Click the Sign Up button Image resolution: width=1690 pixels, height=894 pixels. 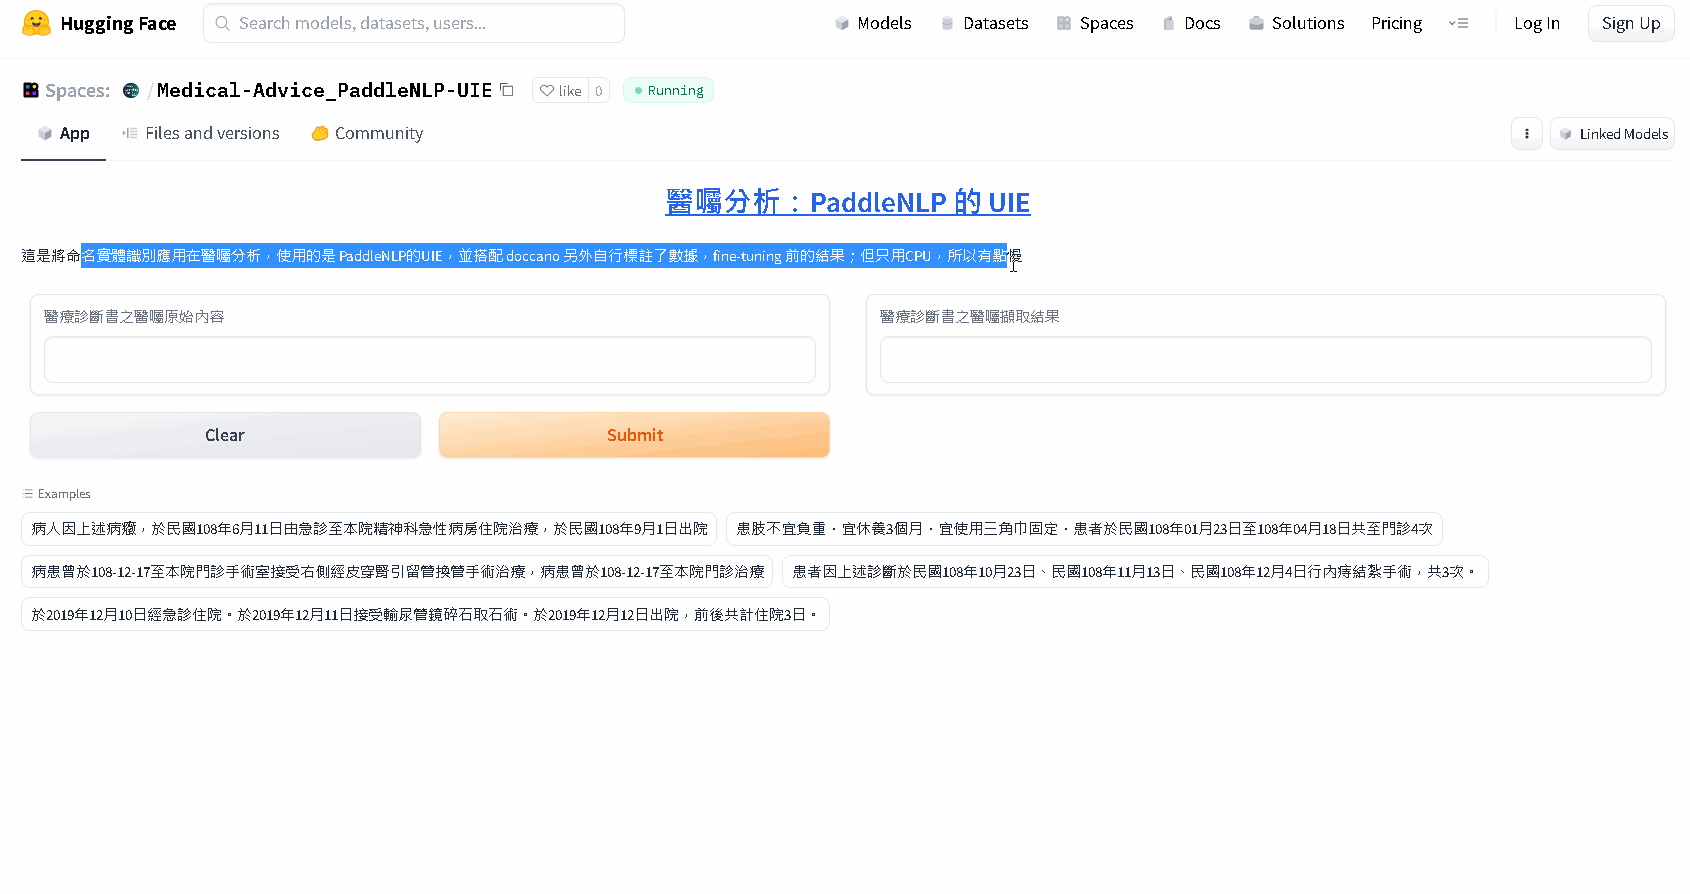1631,23
